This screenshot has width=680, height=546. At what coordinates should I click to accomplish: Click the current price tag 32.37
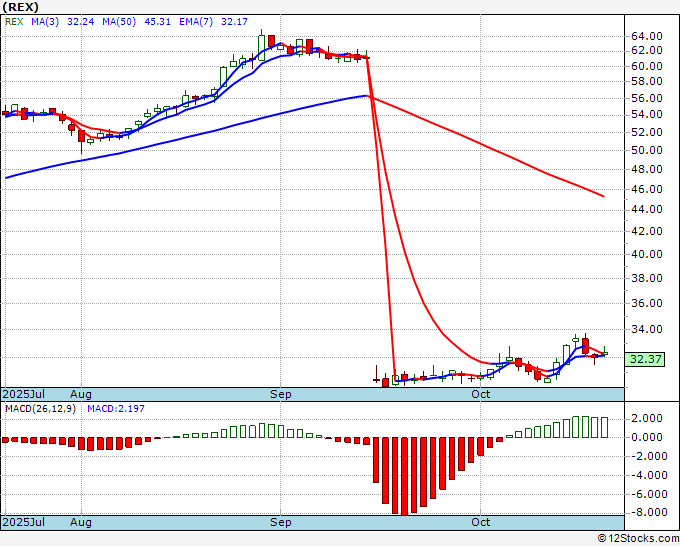(645, 359)
